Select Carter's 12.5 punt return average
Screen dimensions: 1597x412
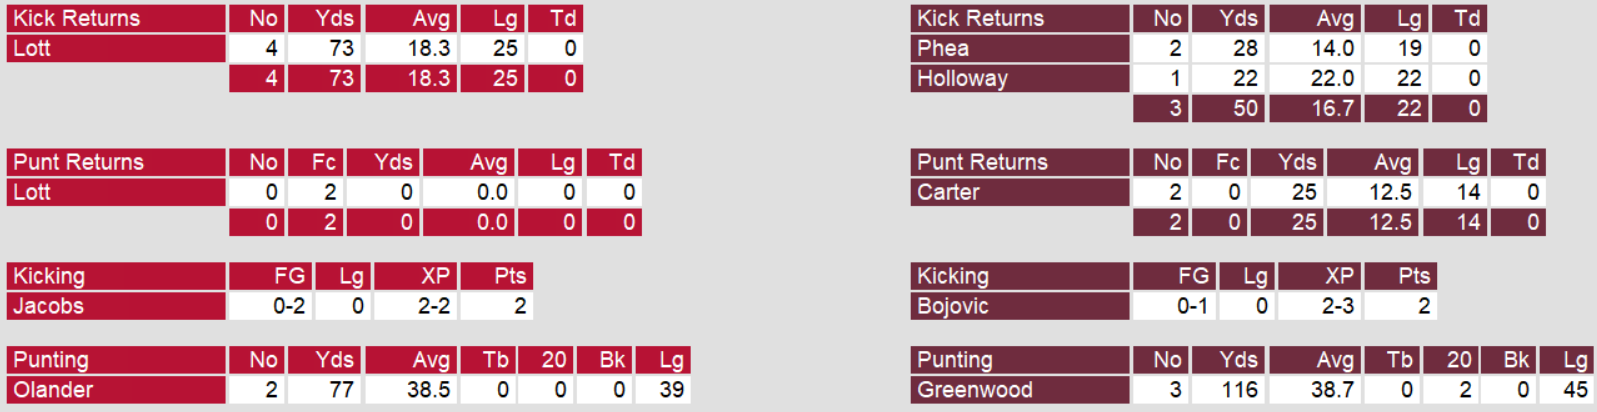pyautogui.click(x=1390, y=192)
